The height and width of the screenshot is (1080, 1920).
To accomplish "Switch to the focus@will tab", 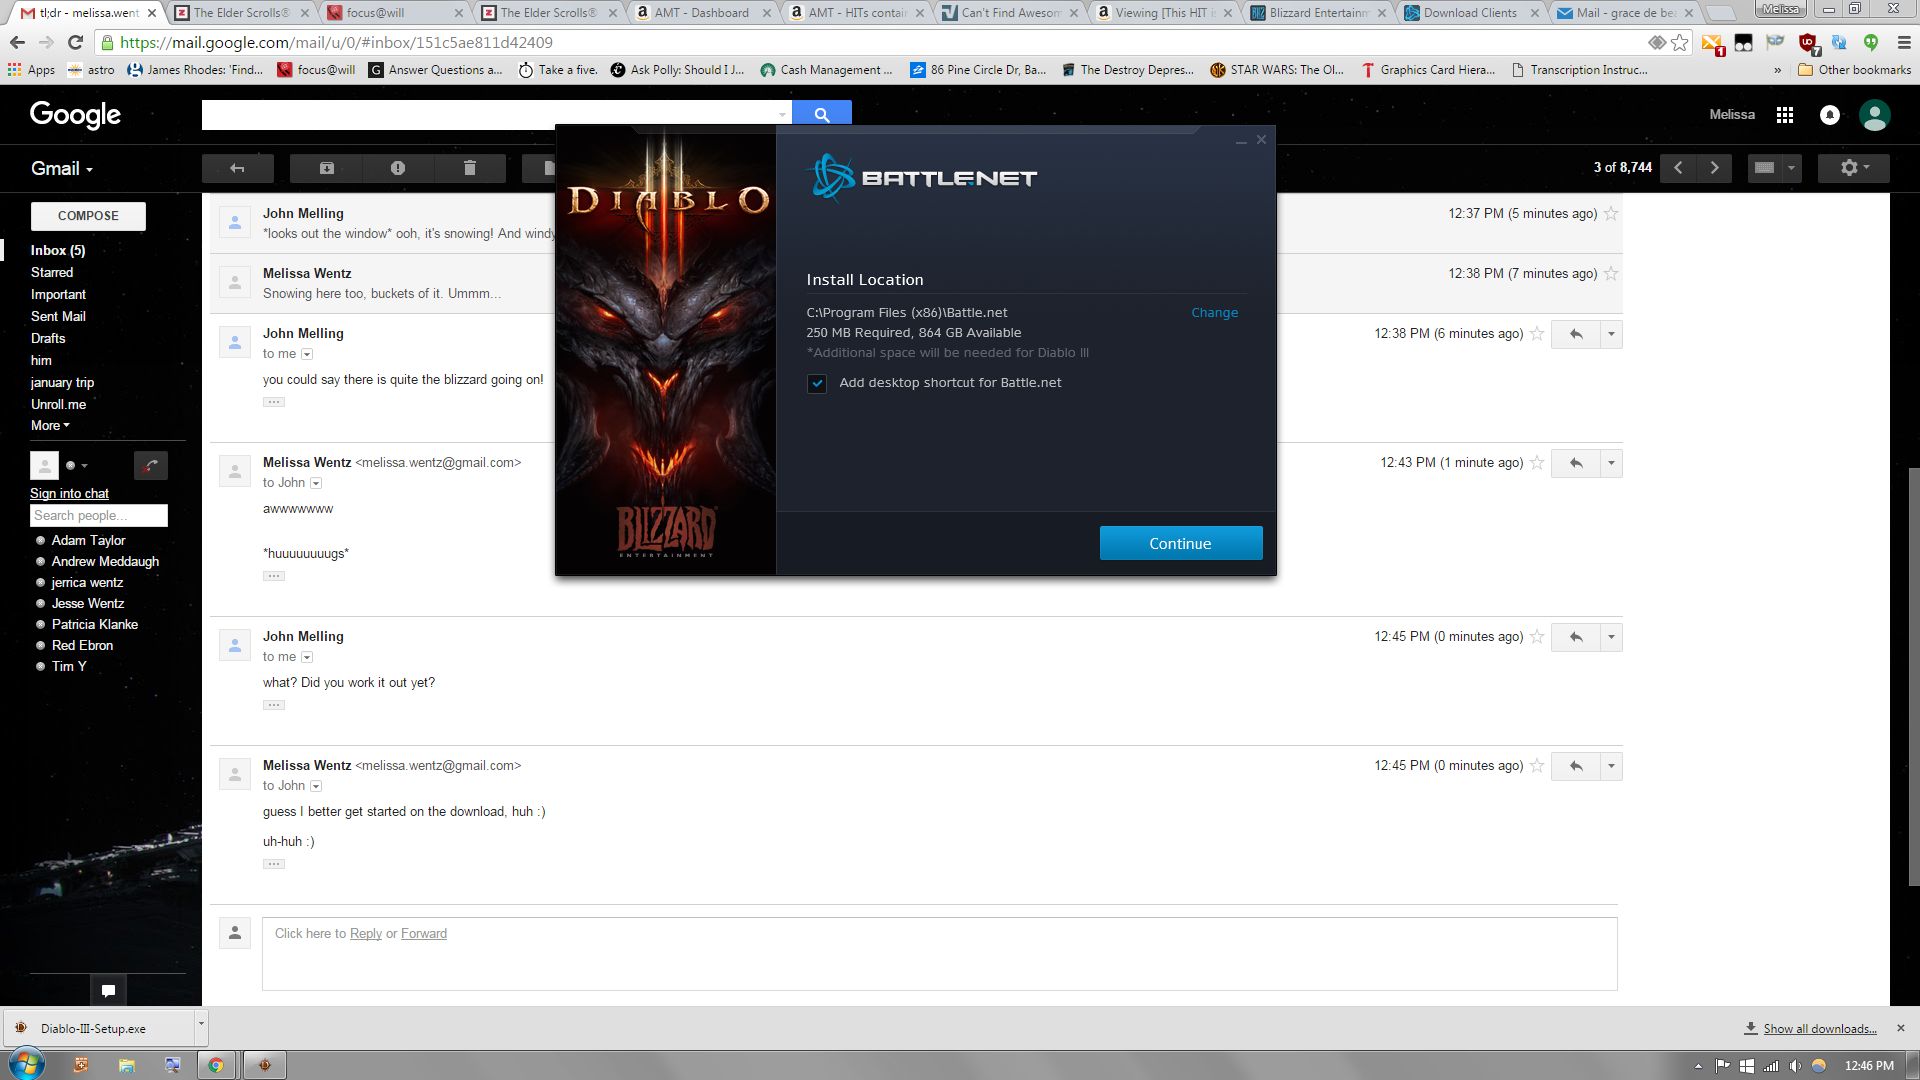I will point(395,13).
